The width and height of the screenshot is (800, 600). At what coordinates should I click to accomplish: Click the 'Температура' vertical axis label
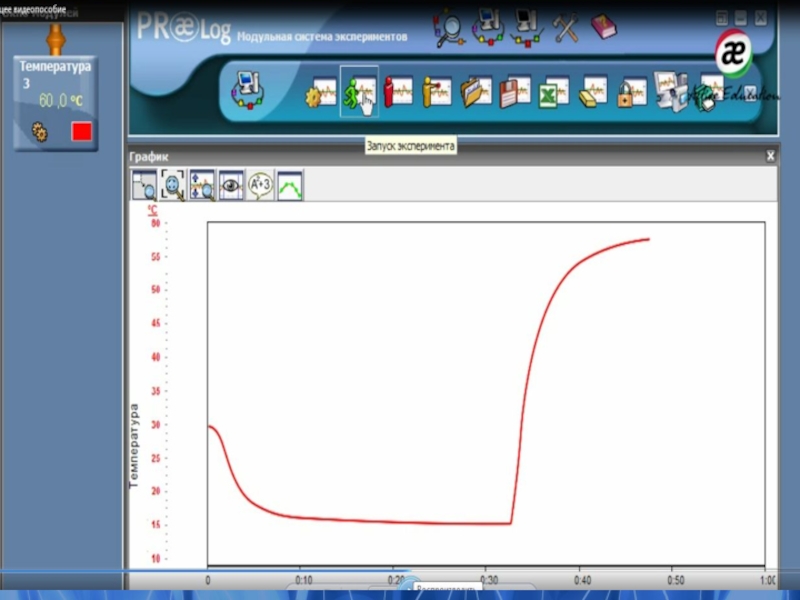point(134,446)
